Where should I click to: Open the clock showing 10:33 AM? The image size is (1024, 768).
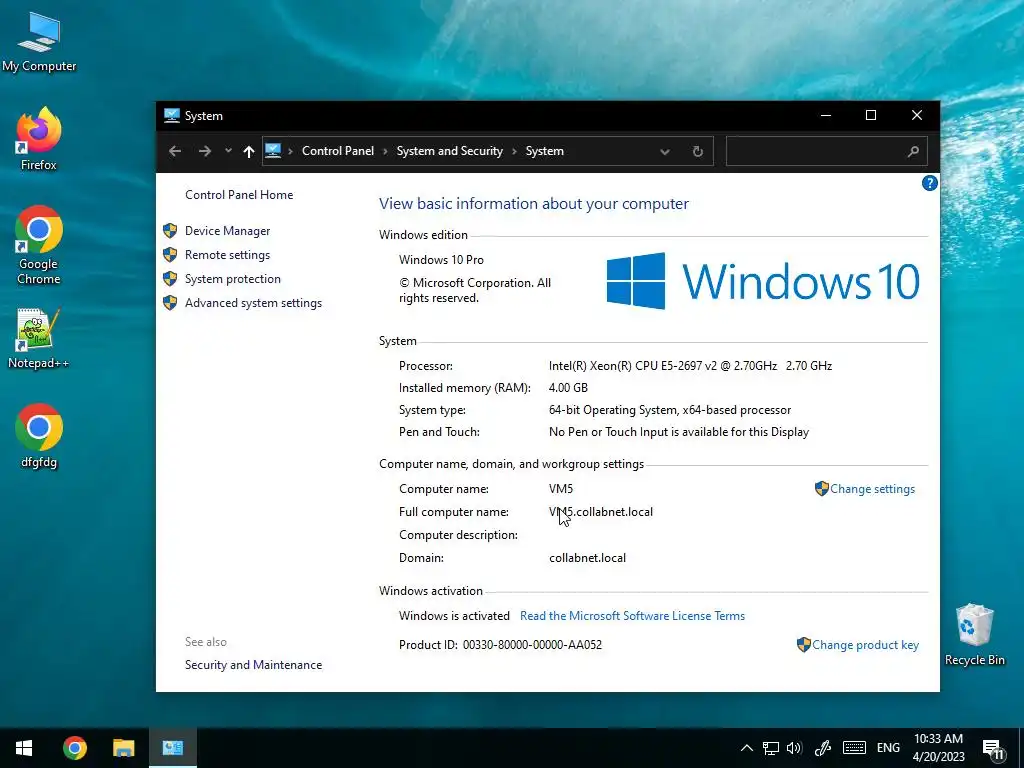coord(938,748)
